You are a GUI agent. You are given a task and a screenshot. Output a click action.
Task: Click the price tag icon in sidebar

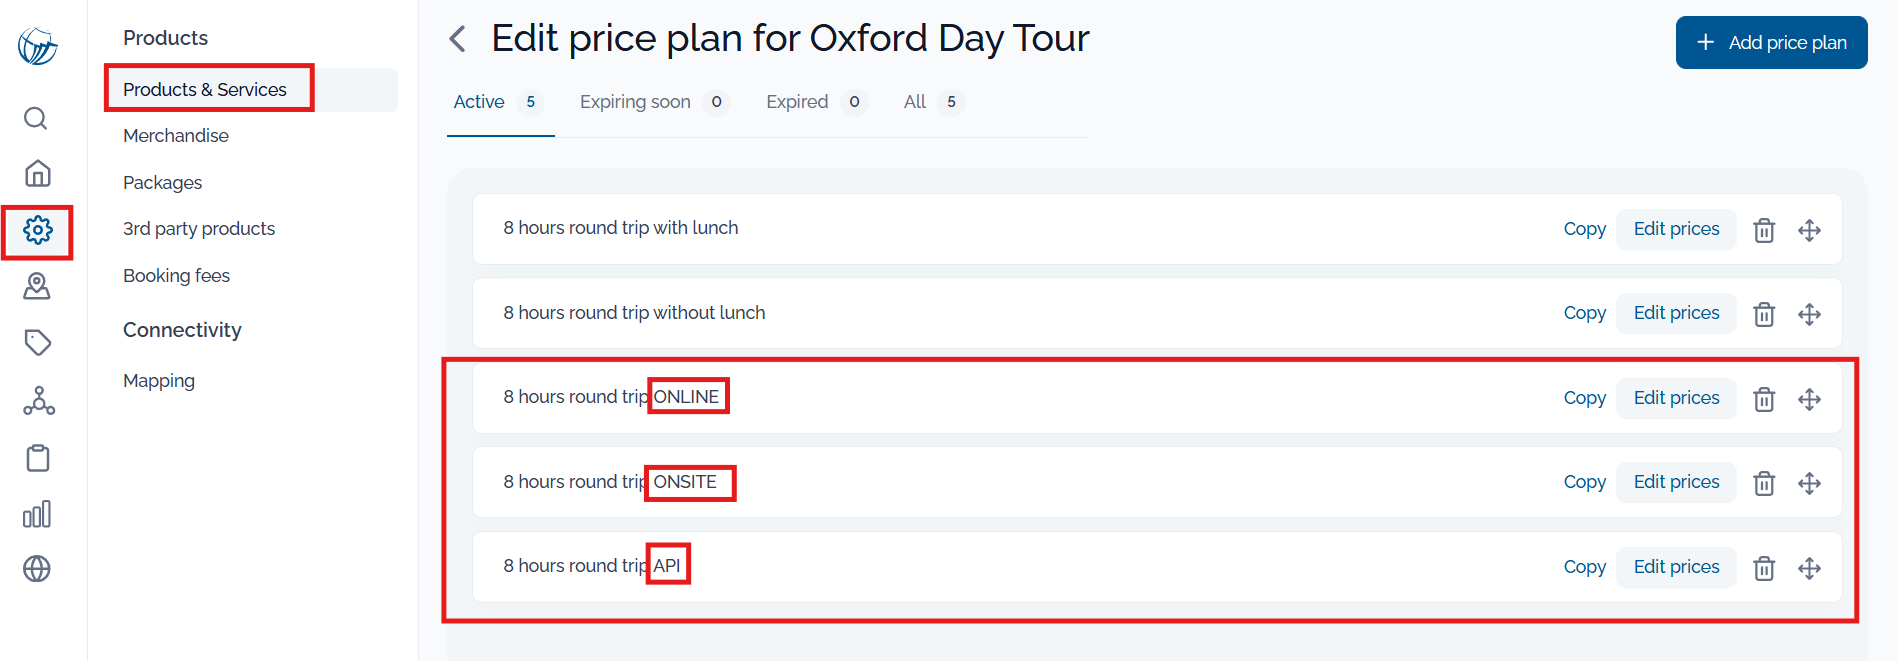click(x=37, y=343)
